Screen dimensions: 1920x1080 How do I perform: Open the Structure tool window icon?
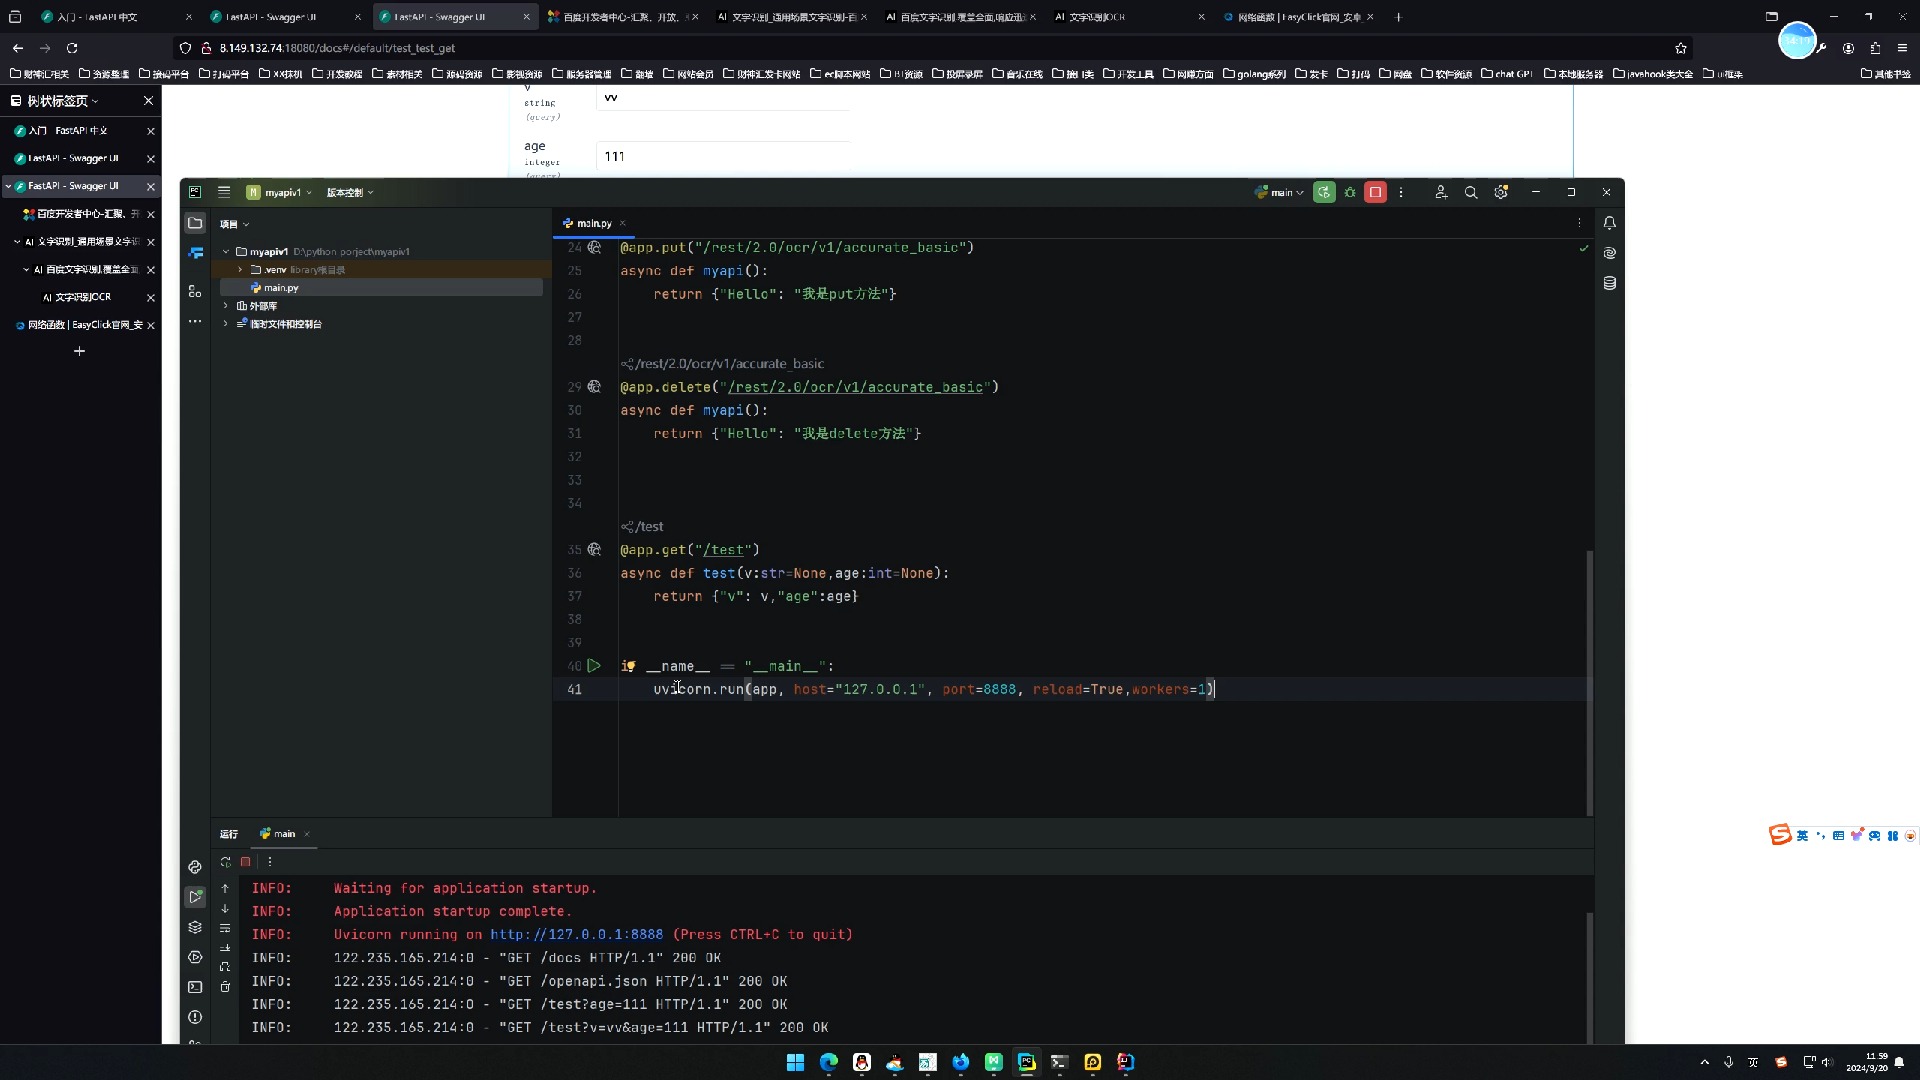tap(195, 291)
